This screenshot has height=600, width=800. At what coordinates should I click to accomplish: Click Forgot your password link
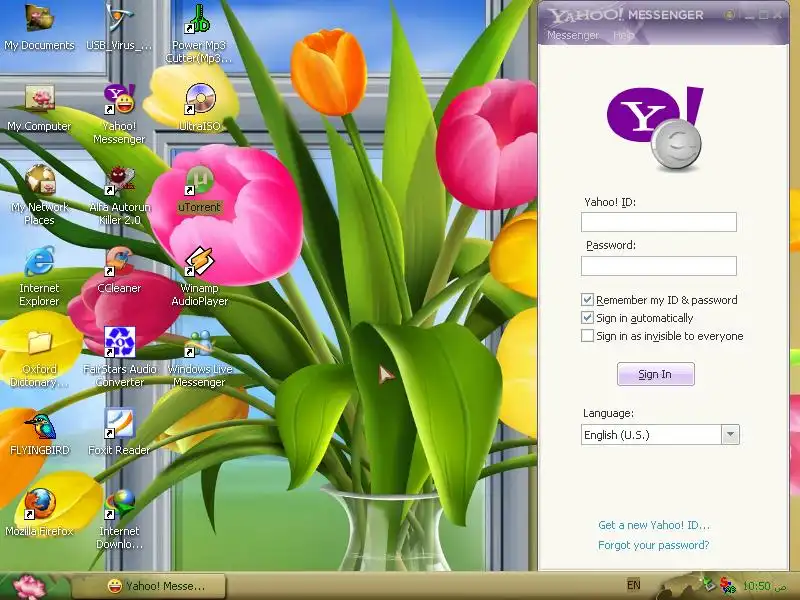(x=654, y=545)
